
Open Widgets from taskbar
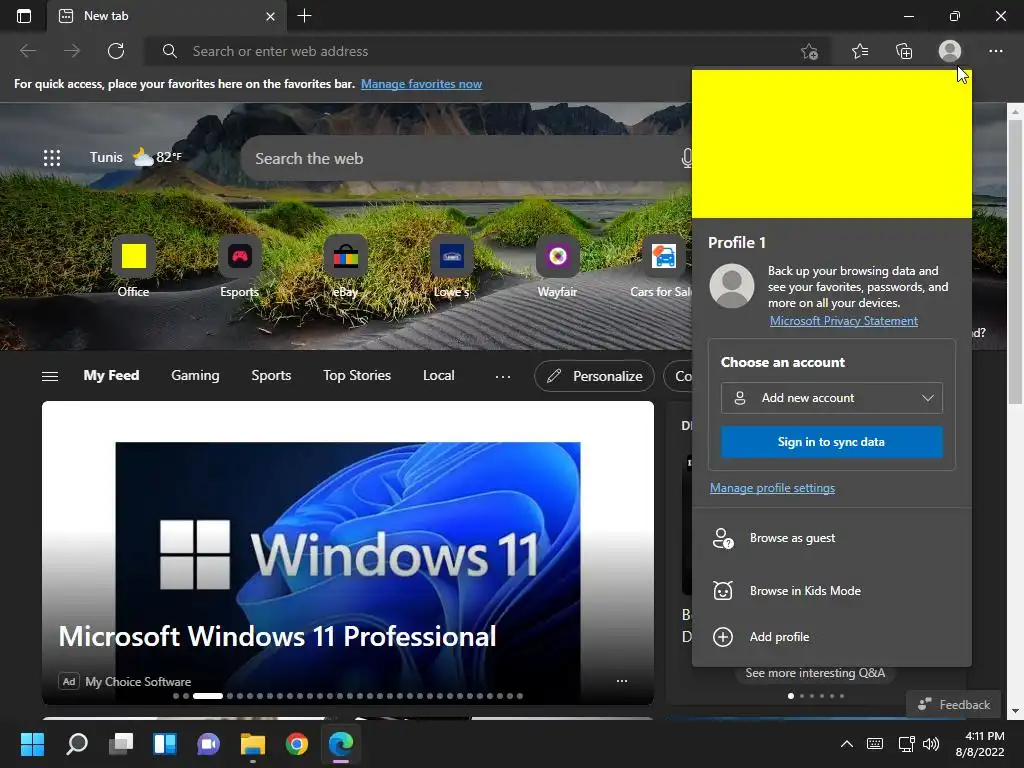[165, 744]
